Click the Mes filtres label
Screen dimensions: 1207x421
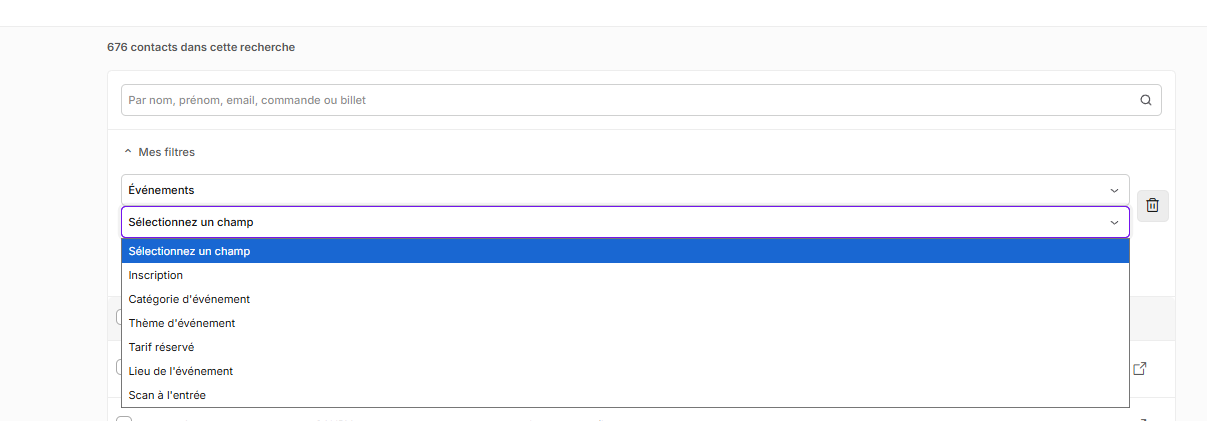(166, 152)
